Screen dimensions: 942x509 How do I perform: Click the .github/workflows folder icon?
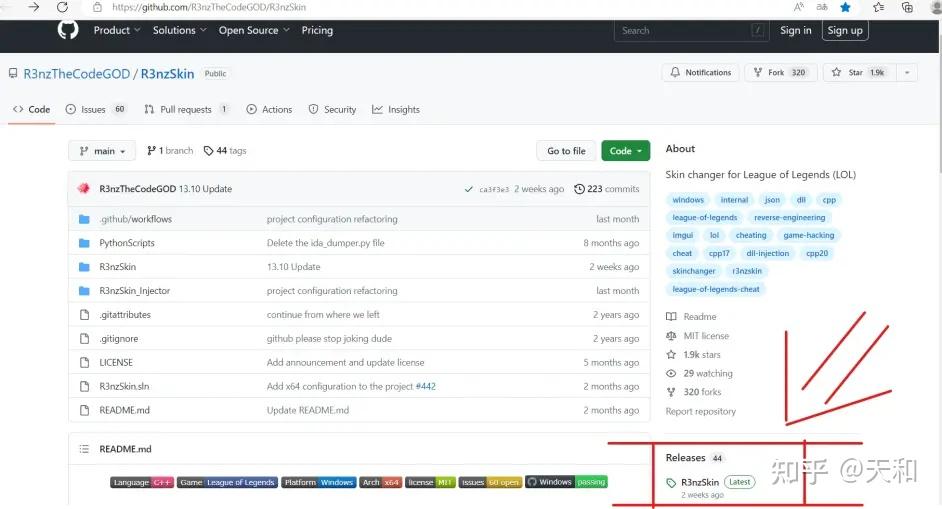[x=84, y=219]
